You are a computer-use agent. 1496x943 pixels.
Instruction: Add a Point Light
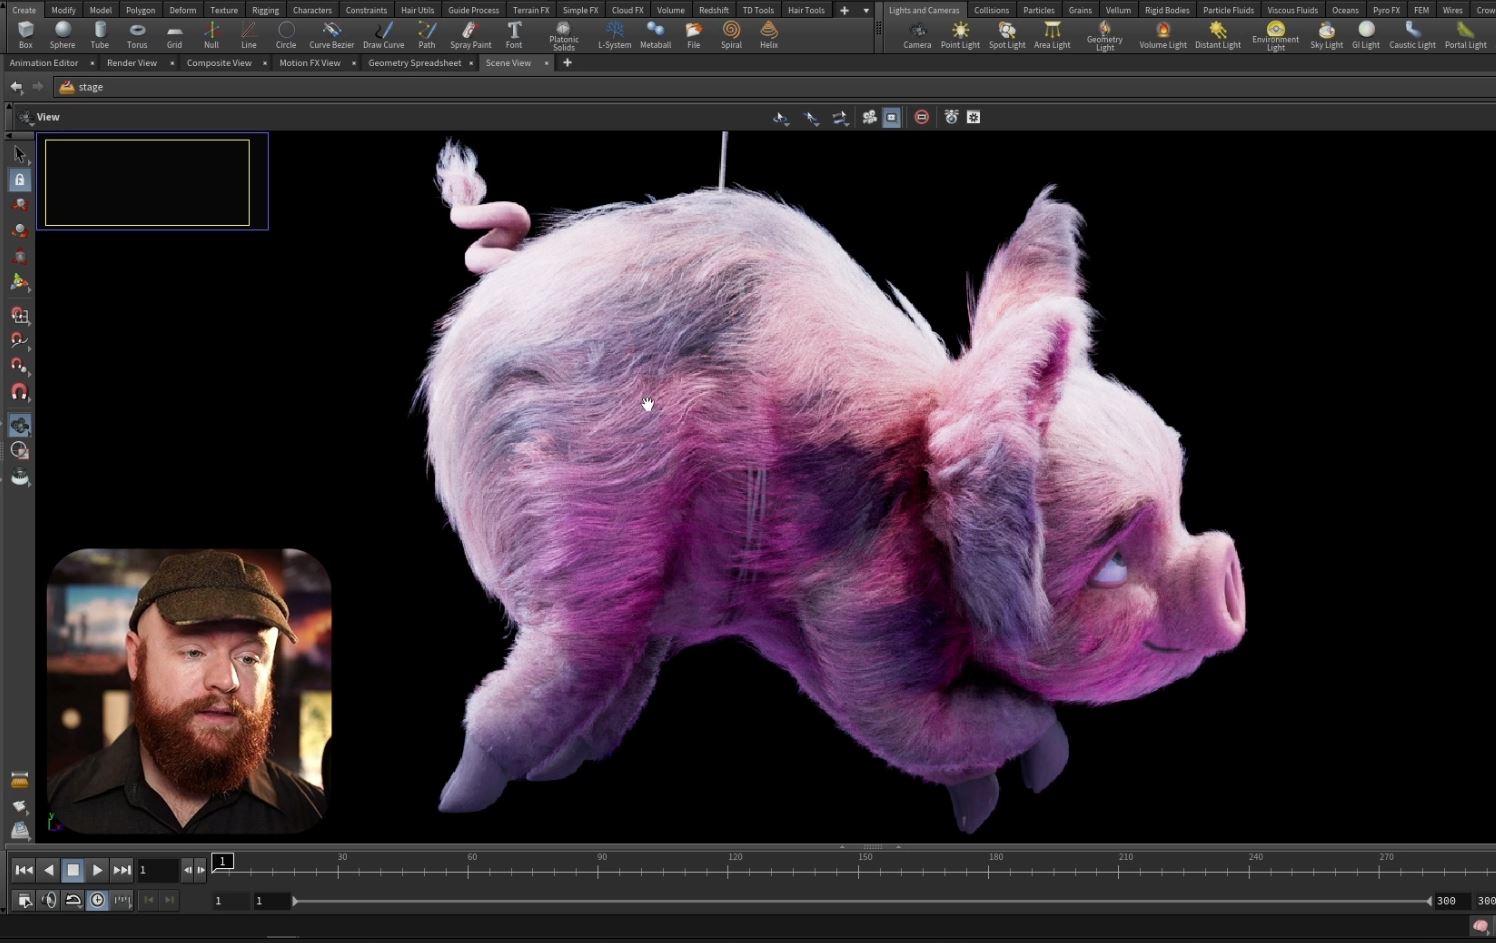point(960,35)
